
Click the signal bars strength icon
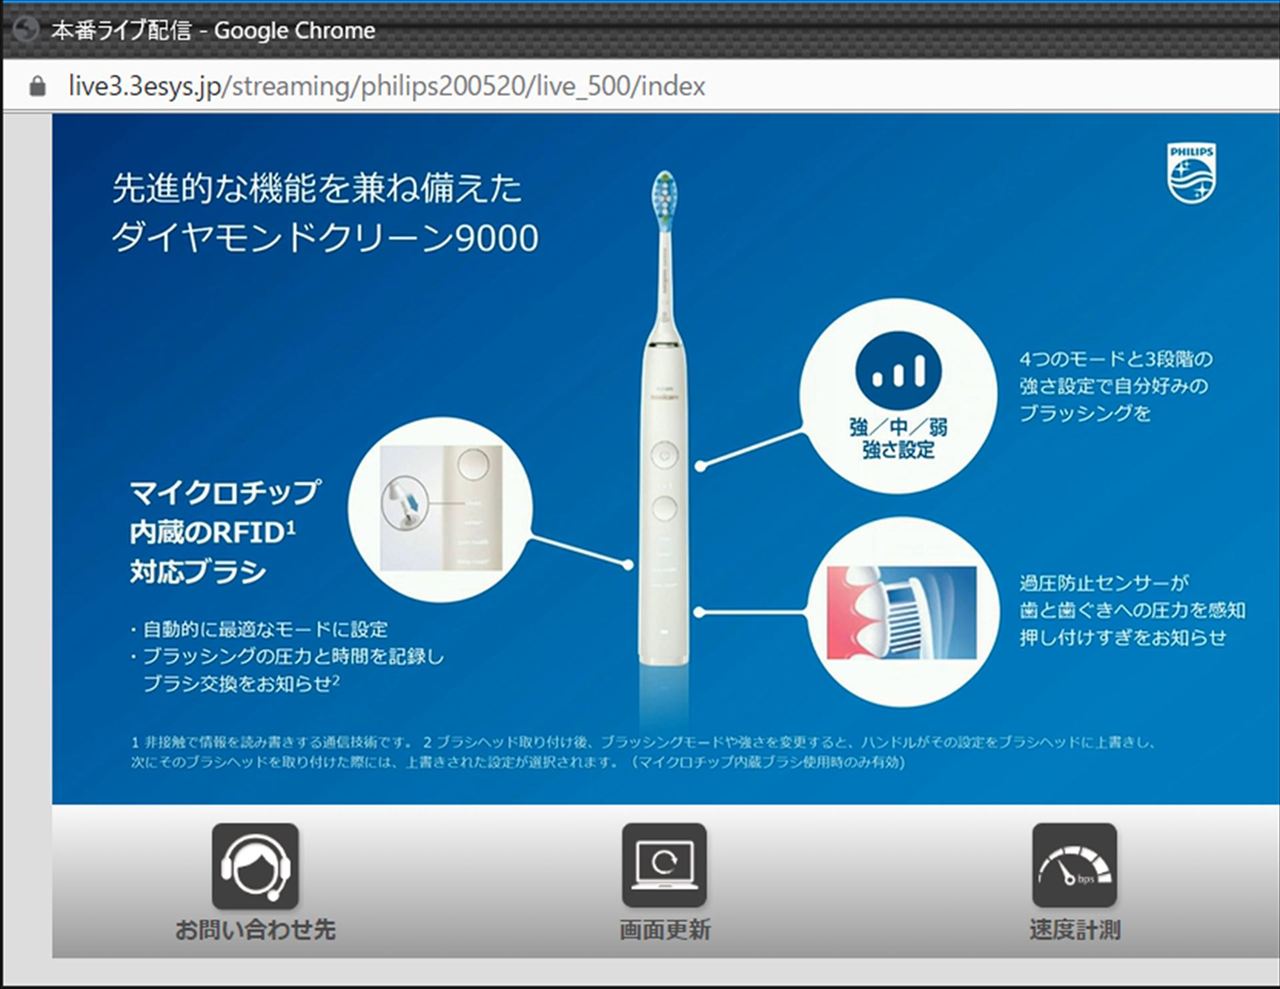click(x=898, y=372)
